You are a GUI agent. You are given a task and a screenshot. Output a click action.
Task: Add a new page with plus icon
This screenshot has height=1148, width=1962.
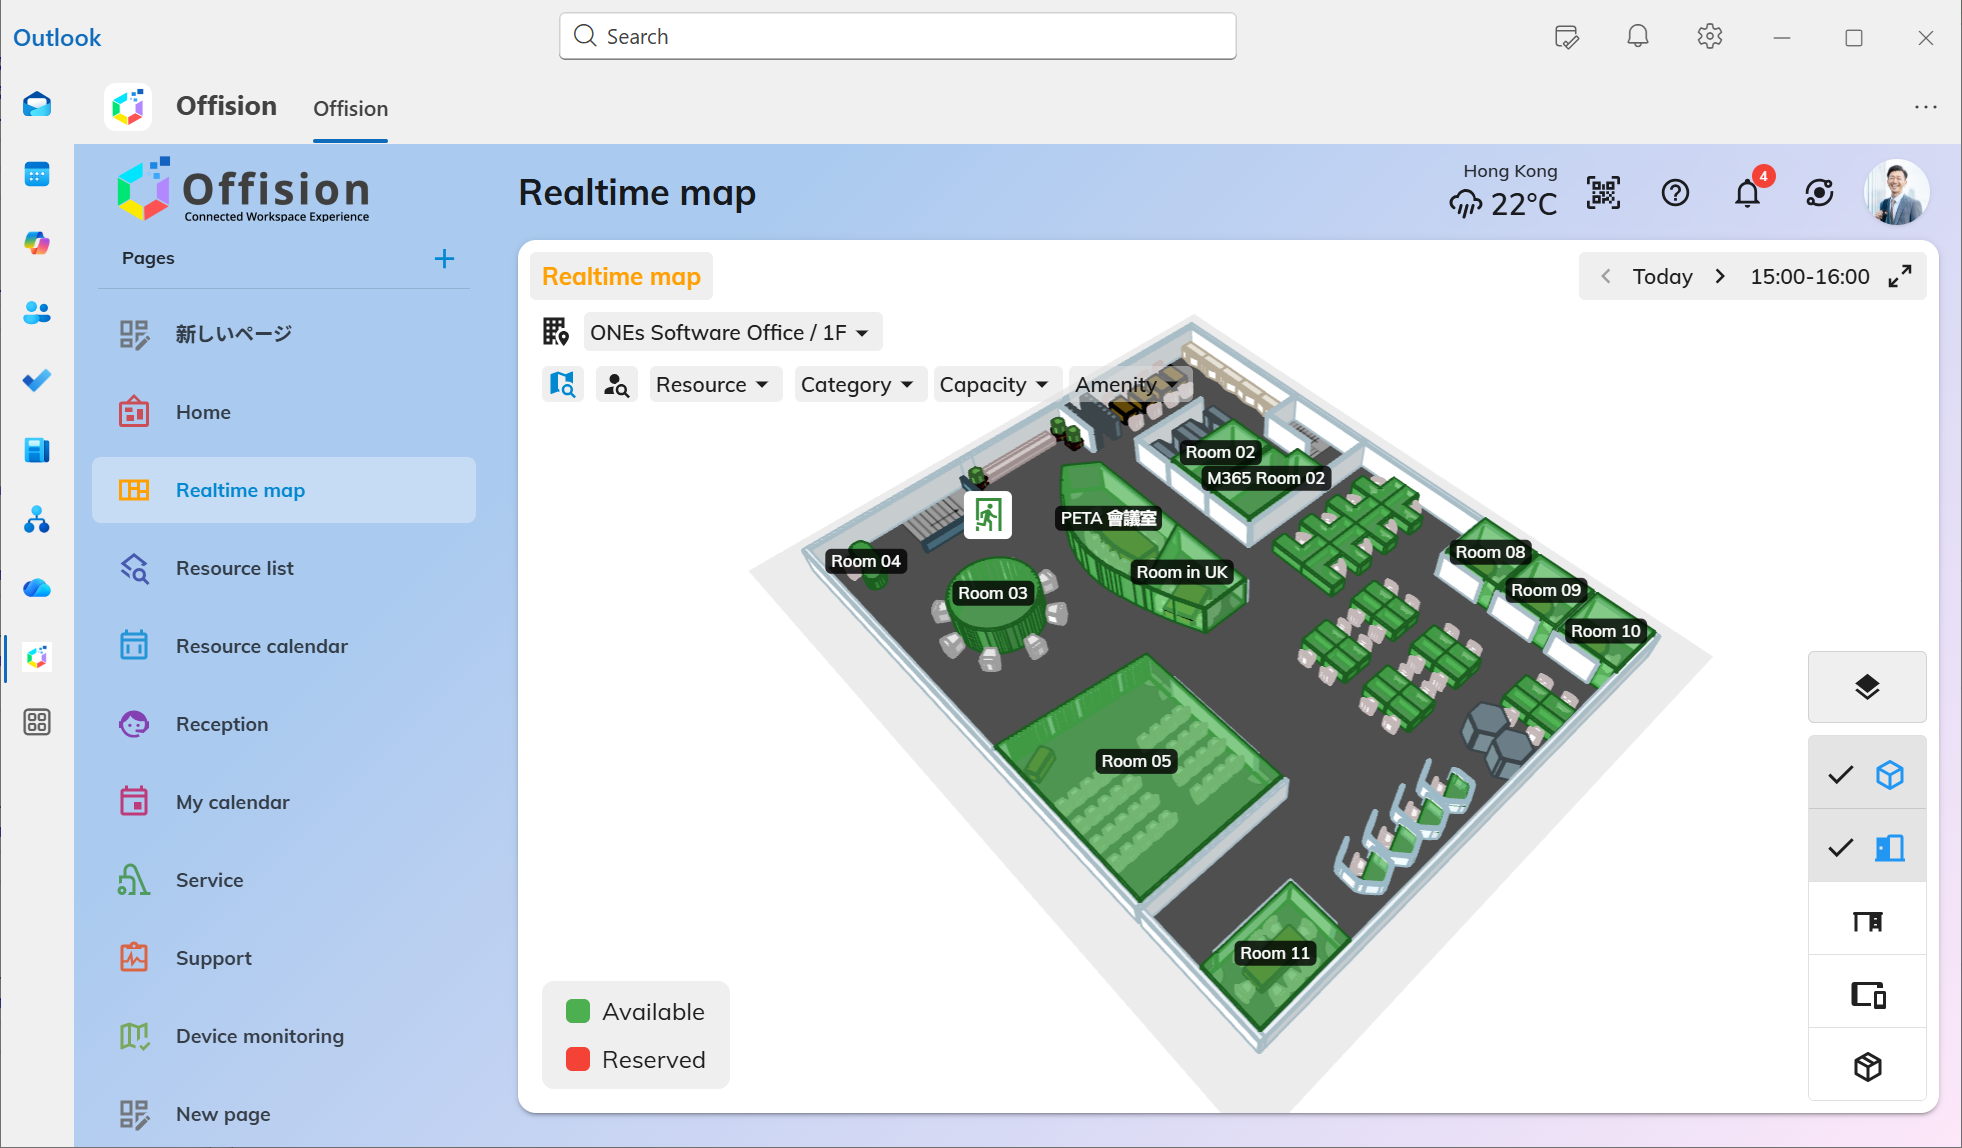click(x=444, y=259)
